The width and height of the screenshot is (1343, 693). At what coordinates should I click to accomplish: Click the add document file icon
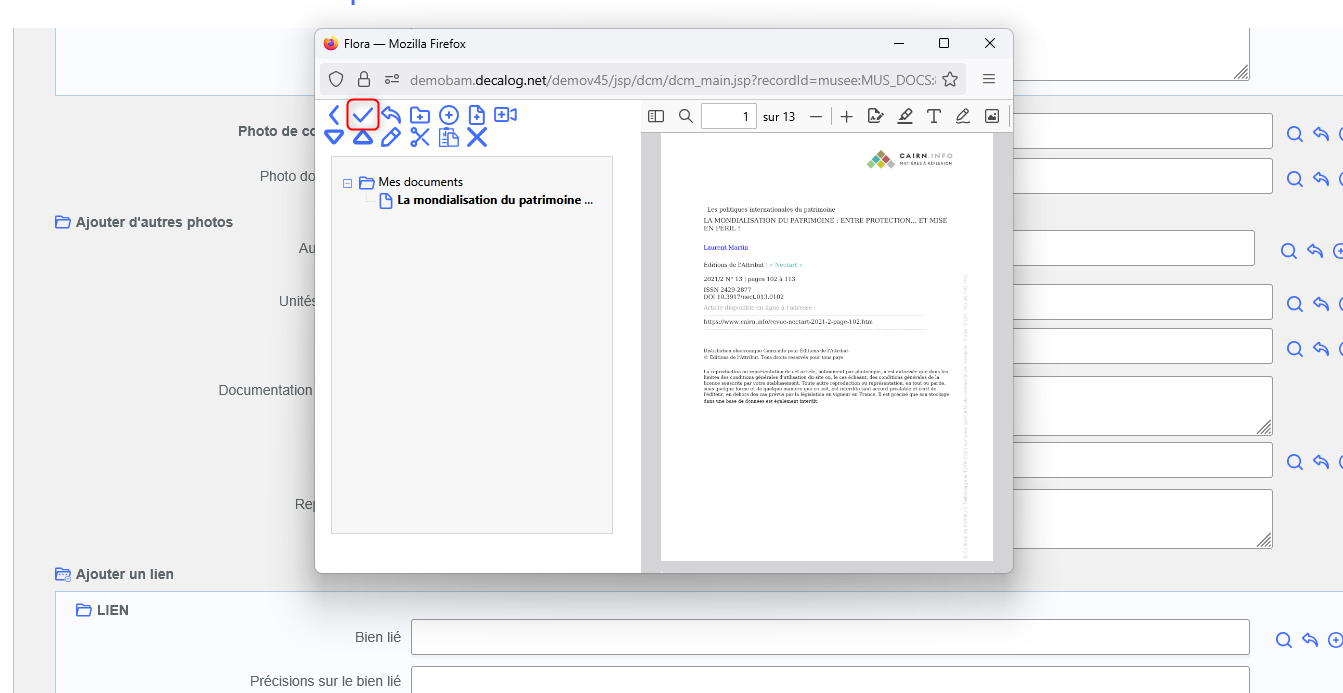point(477,115)
